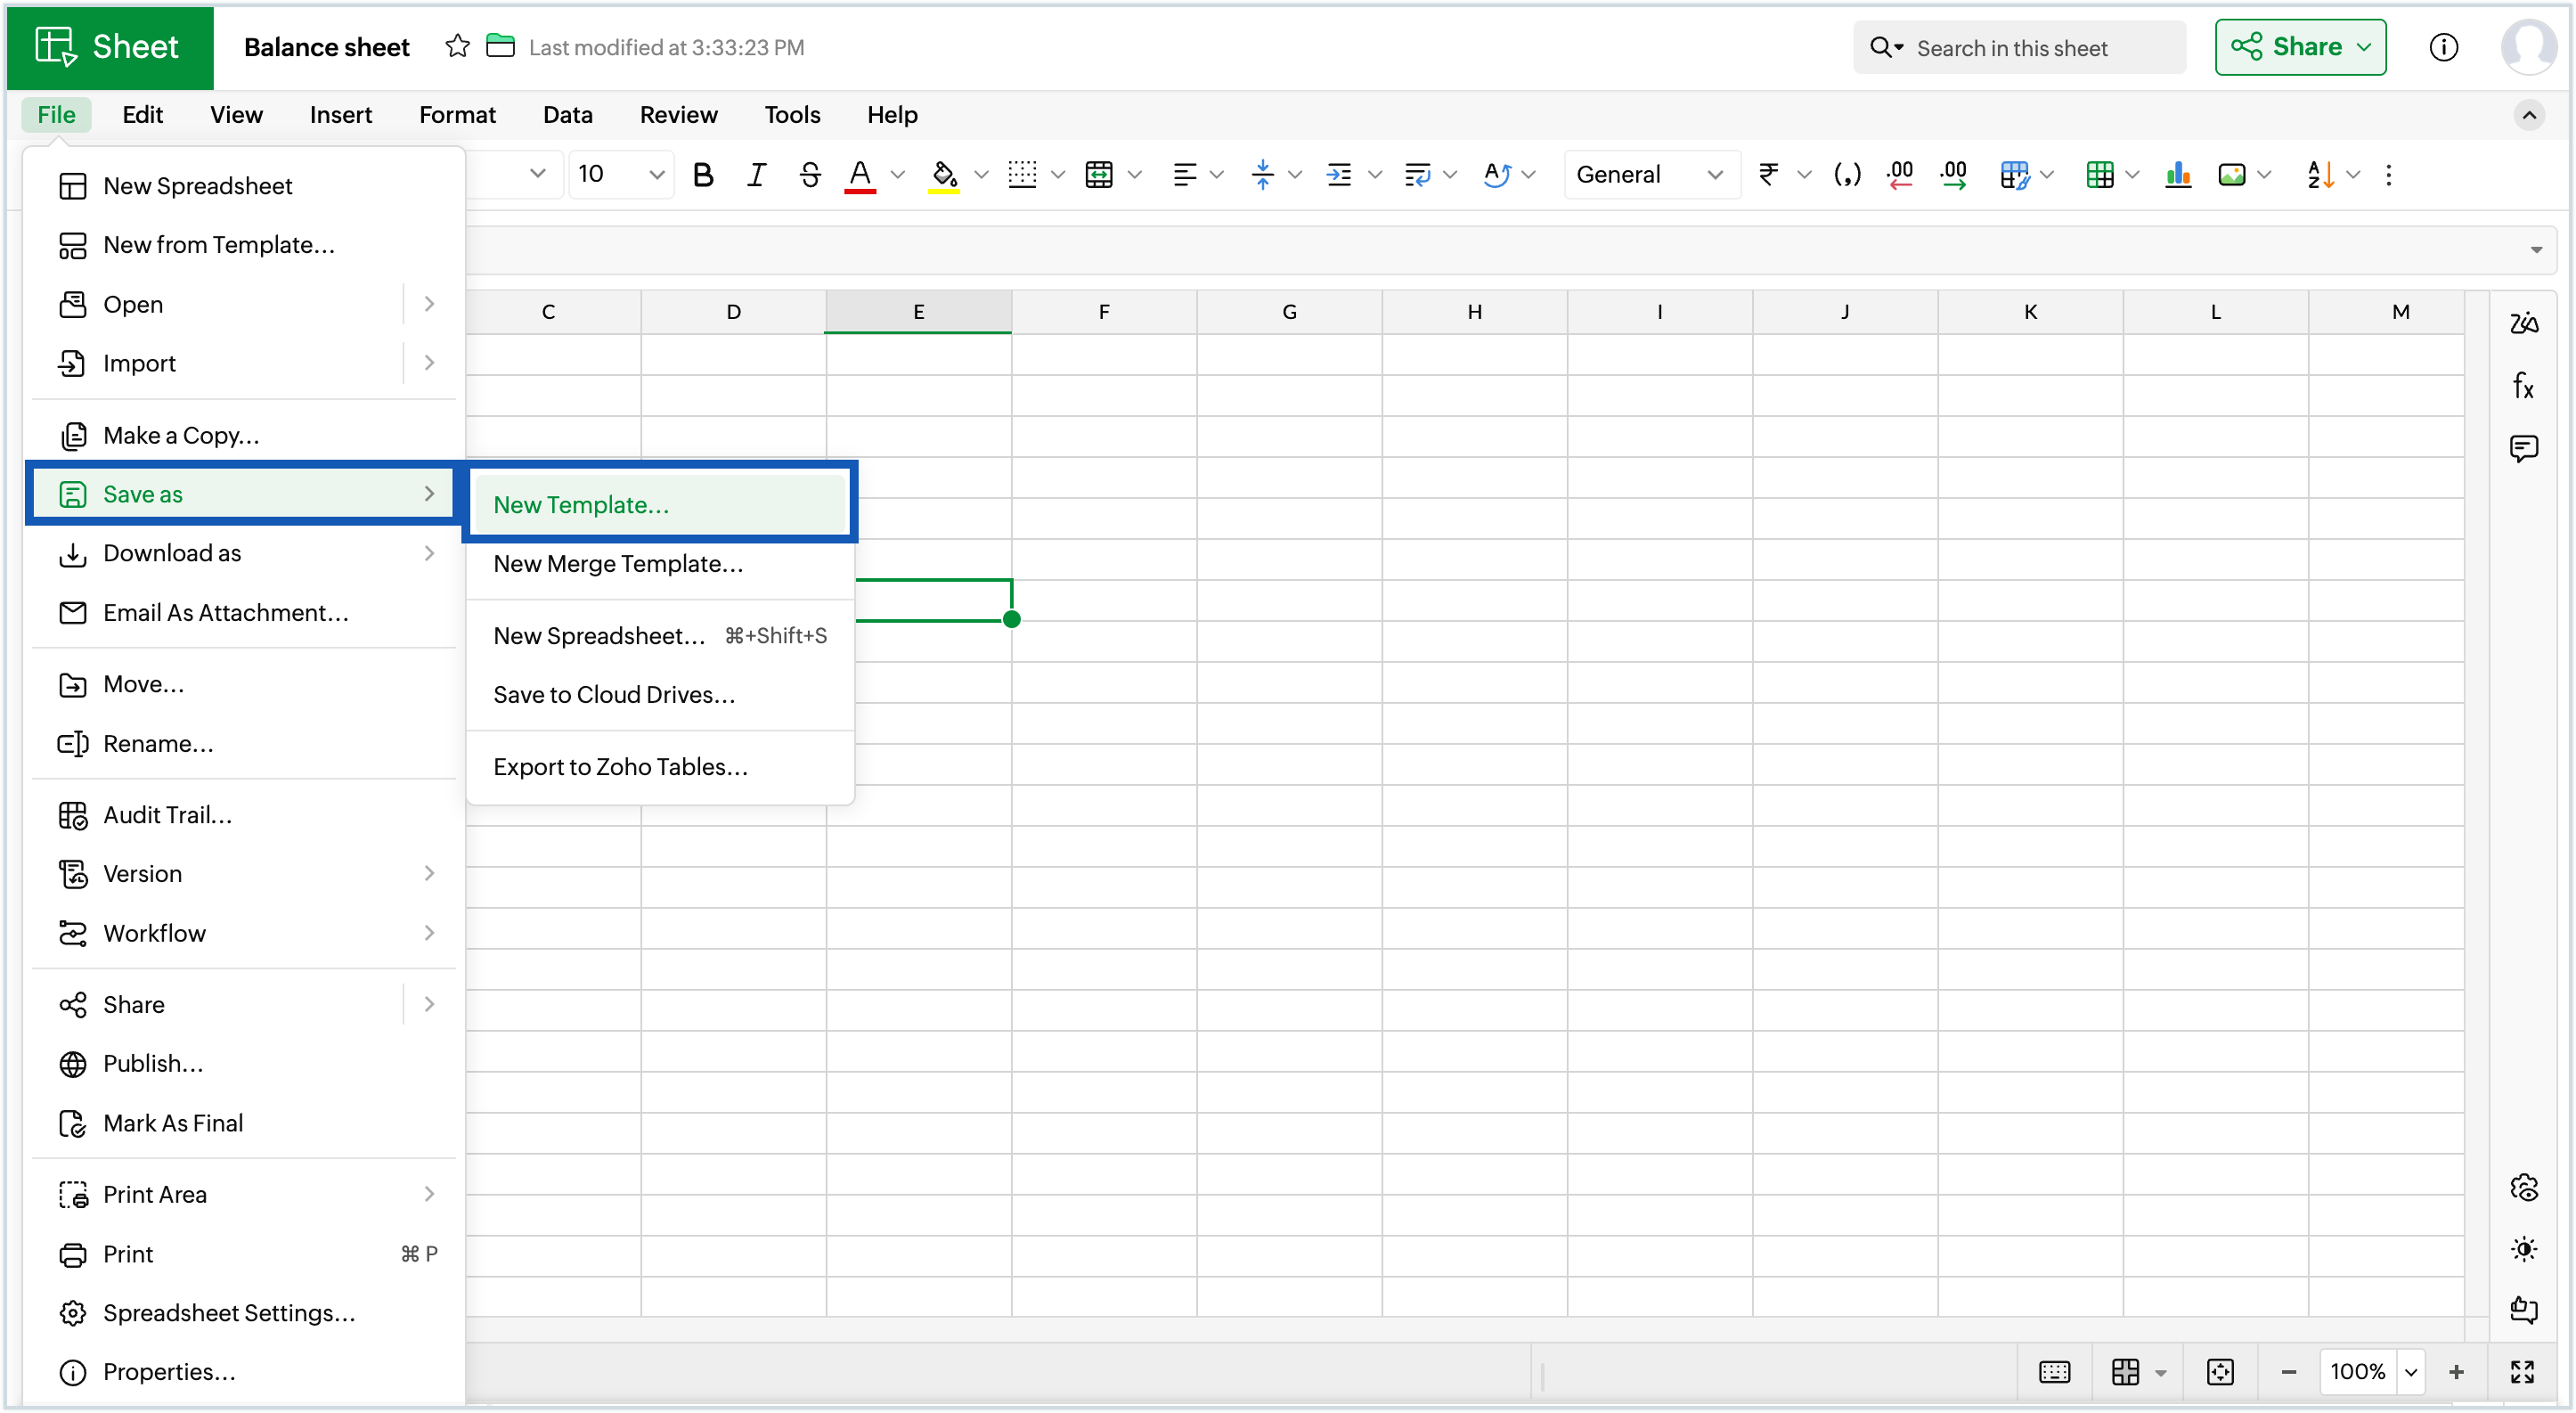
Task: Toggle italic formatting
Action: 756,174
